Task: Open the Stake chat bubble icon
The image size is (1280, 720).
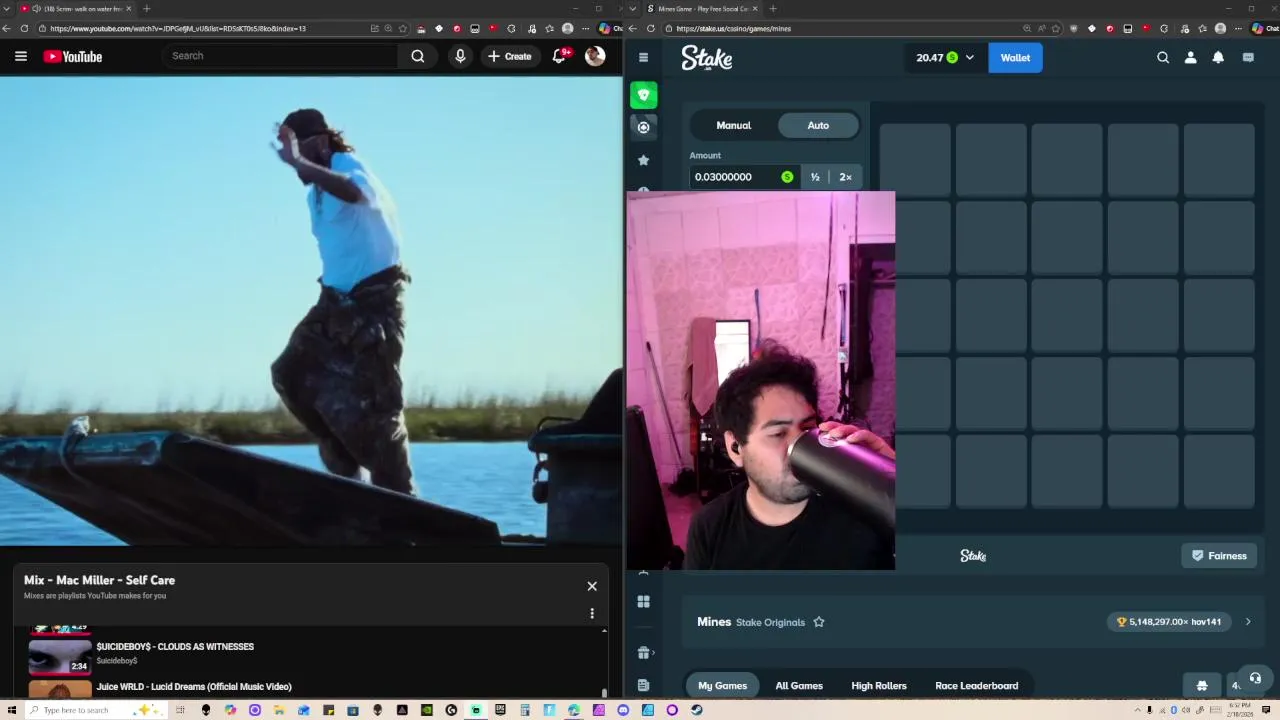Action: tap(1248, 58)
